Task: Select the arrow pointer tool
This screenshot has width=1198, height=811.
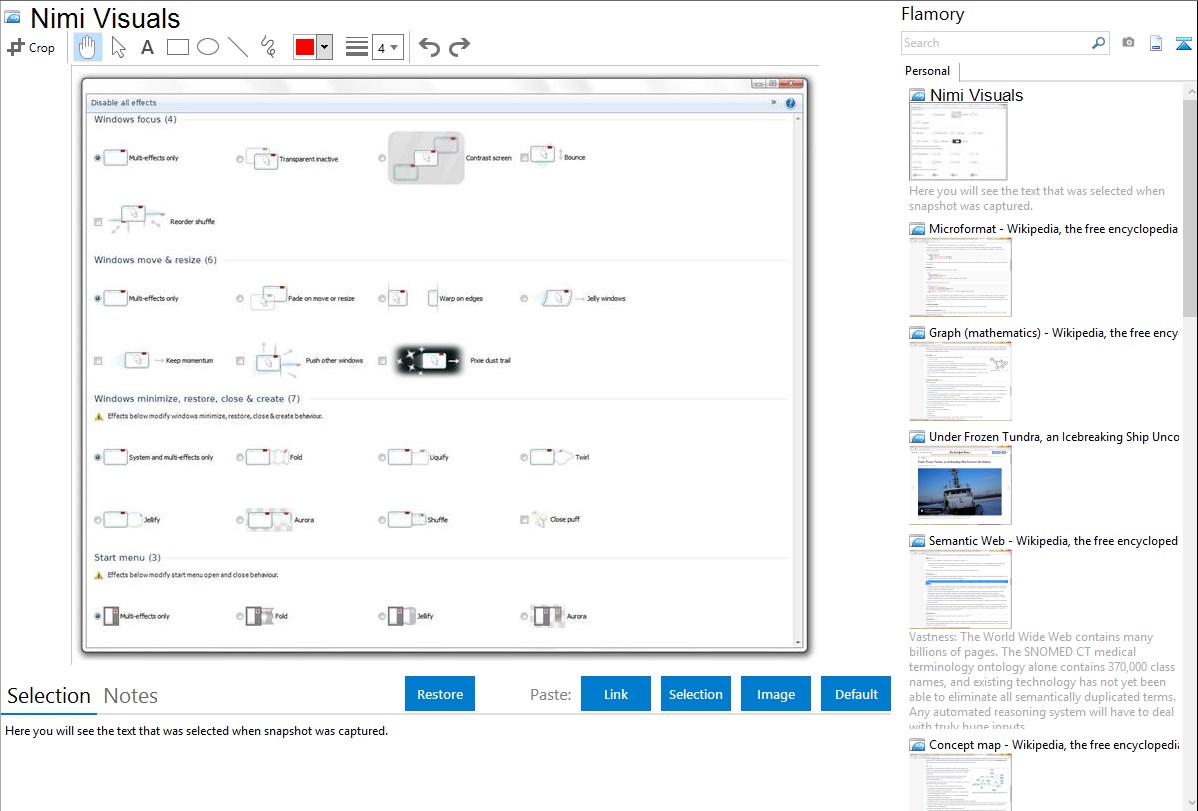Action: (118, 47)
